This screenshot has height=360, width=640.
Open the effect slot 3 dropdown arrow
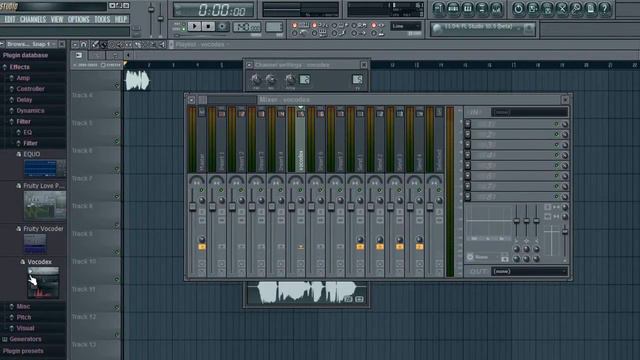point(468,145)
